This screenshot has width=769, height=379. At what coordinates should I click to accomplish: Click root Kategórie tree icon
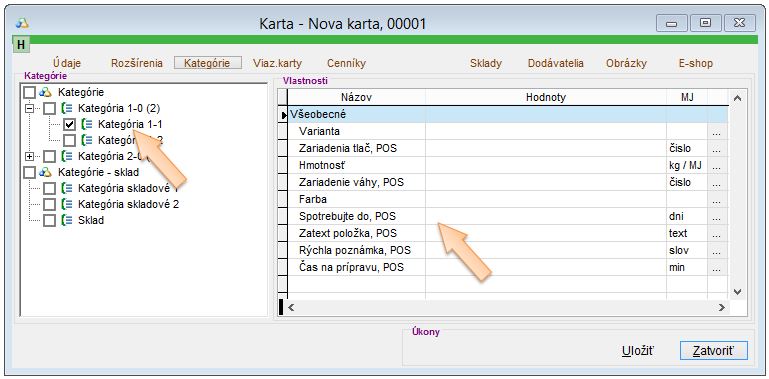point(45,92)
